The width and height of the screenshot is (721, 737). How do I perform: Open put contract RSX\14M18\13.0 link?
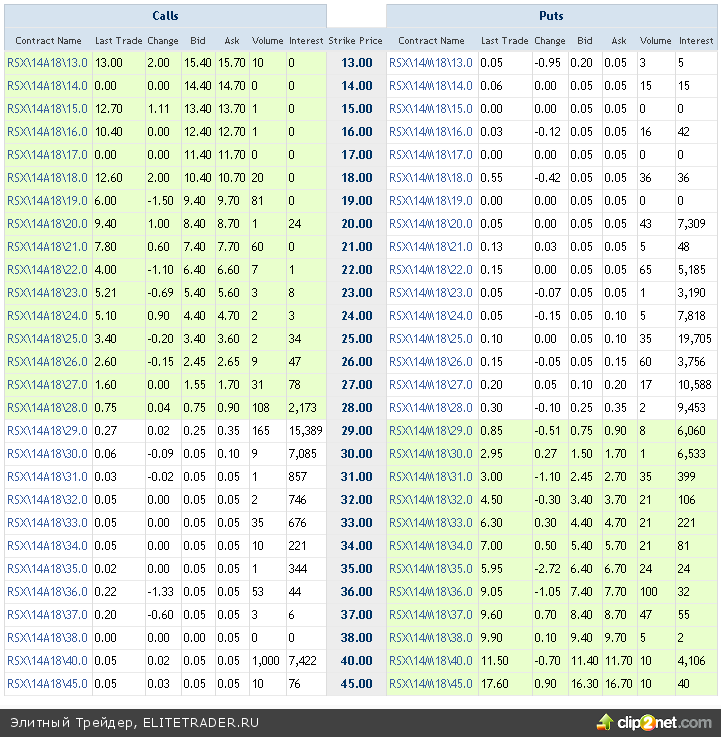pos(430,62)
